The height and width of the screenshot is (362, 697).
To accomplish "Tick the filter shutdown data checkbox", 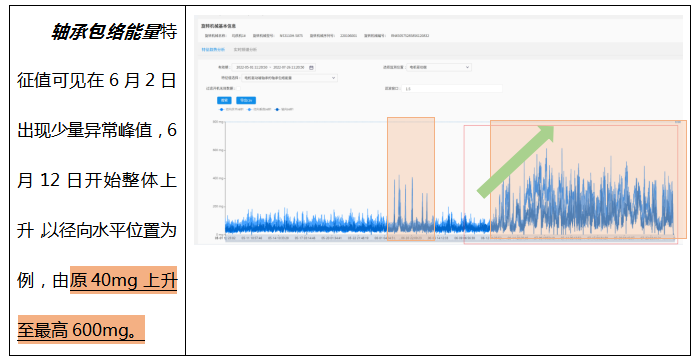I will [x=238, y=88].
